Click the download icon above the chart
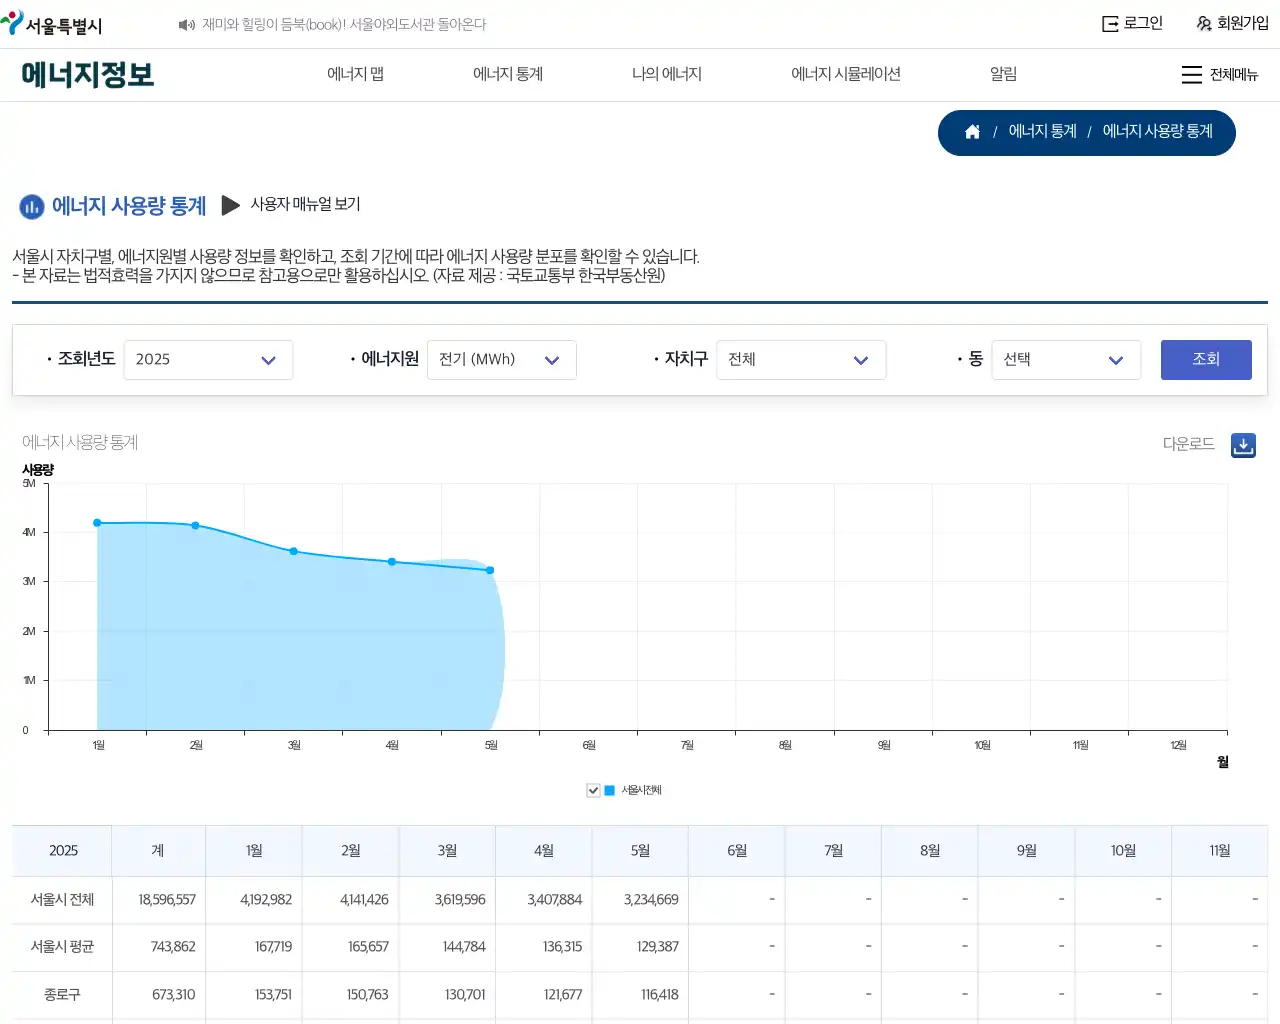1280x1024 pixels. [1243, 445]
